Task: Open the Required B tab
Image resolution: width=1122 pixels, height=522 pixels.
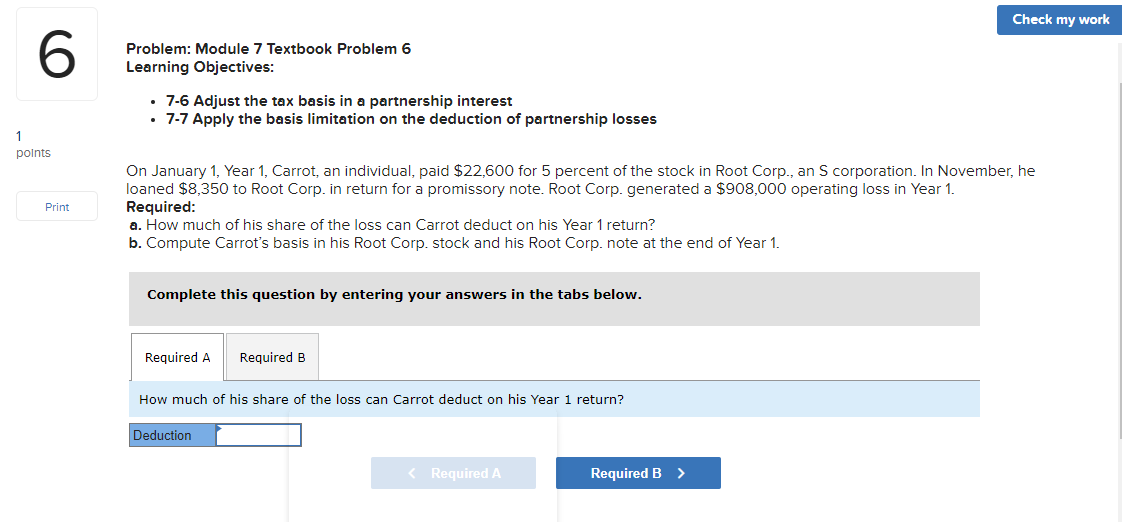Action: pos(272,357)
